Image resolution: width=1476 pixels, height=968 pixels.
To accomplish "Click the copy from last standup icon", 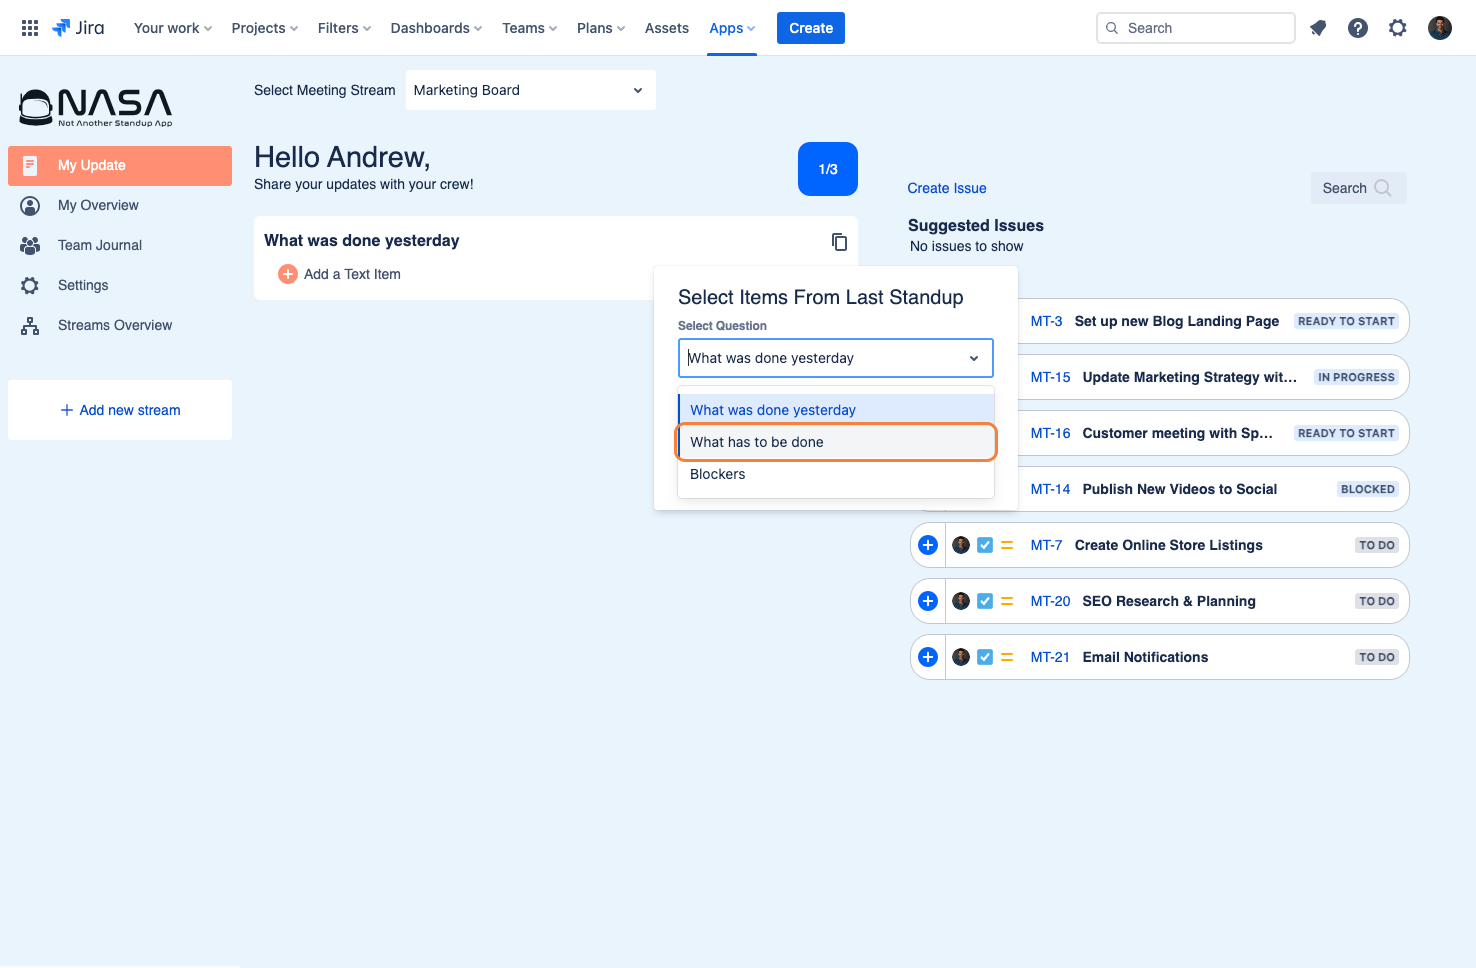I will tap(839, 242).
